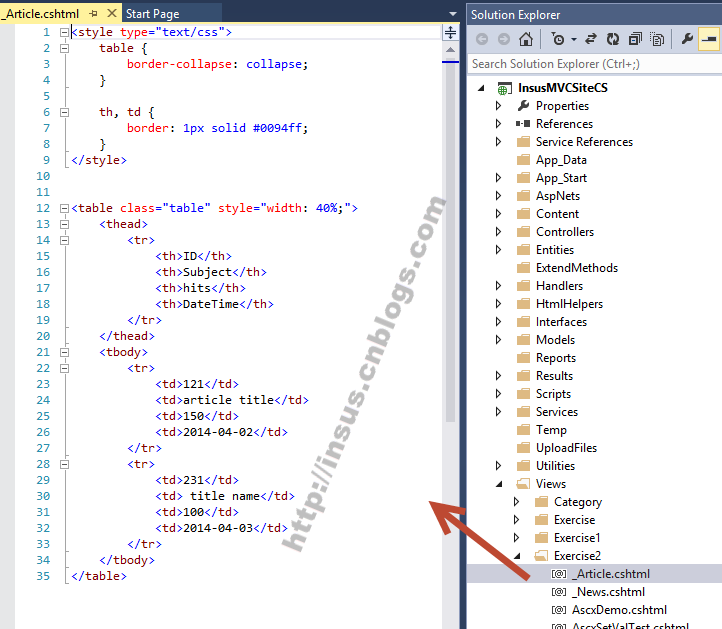This screenshot has width=722, height=629.
Task: Collapse the th, td rule on line 6
Action: [64, 112]
